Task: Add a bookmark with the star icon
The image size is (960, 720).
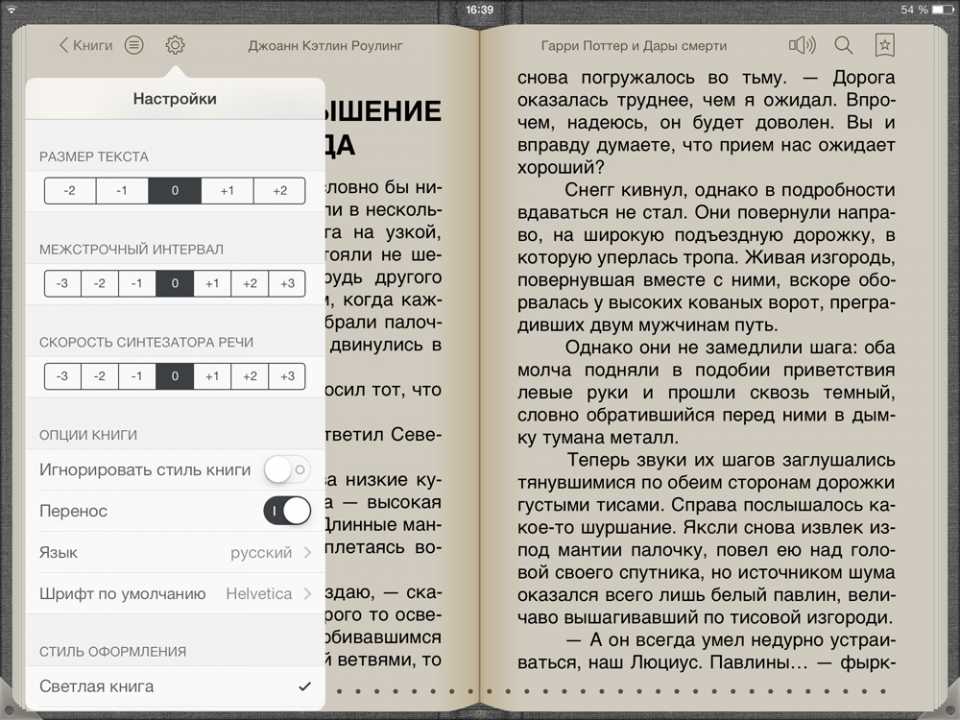Action: point(885,45)
